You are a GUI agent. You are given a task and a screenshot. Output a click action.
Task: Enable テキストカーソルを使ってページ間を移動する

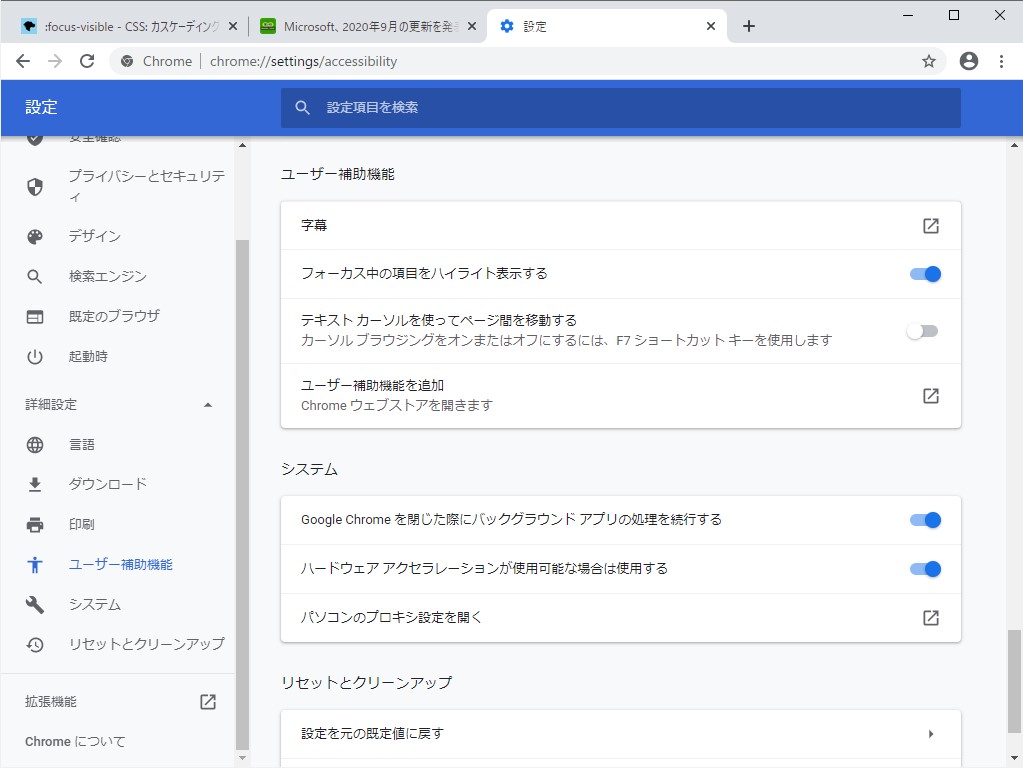coord(922,331)
